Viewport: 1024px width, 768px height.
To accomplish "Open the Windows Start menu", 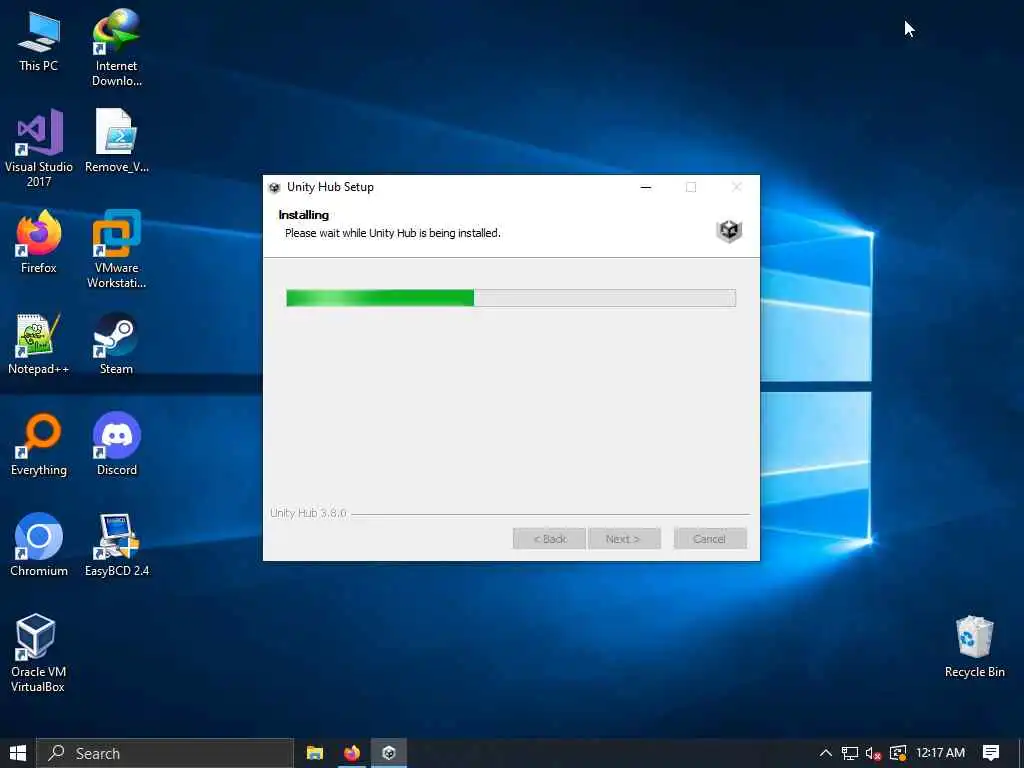I will coord(18,753).
